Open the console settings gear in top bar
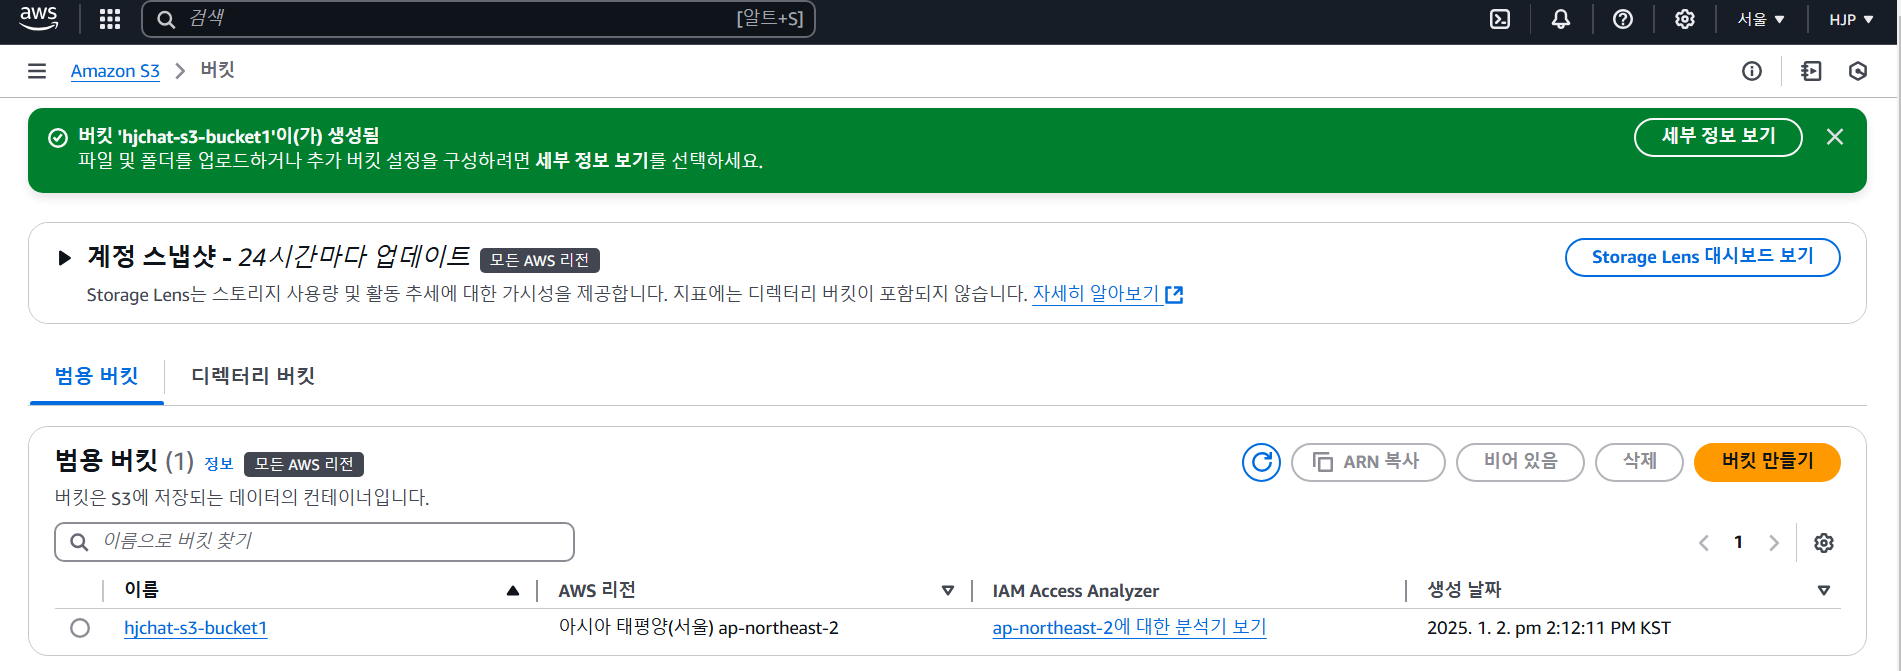The width and height of the screenshot is (1901, 671). (x=1685, y=19)
